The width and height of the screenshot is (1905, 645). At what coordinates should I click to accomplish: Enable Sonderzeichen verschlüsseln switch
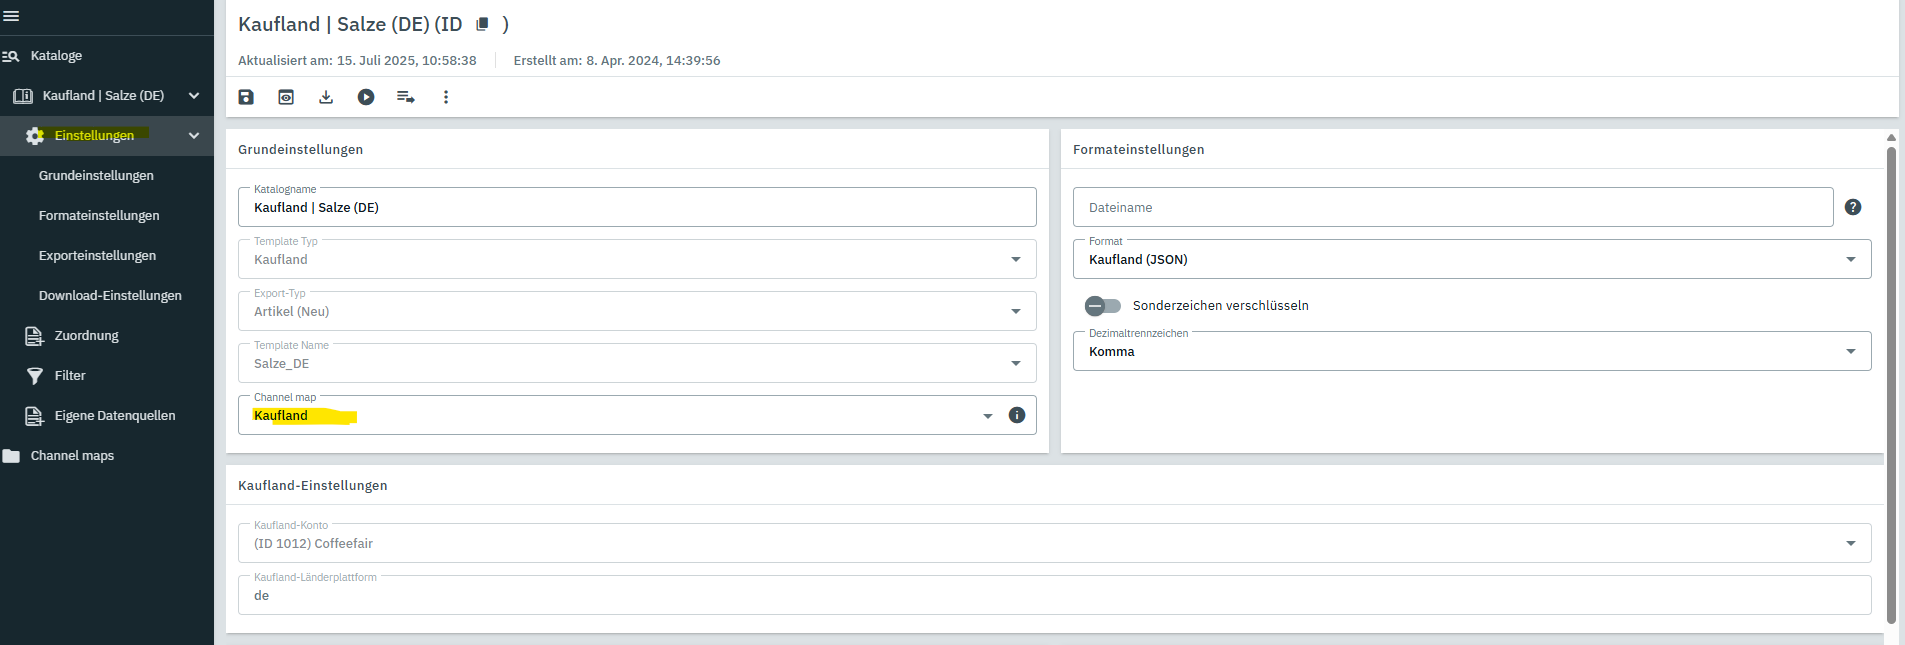pyautogui.click(x=1102, y=306)
